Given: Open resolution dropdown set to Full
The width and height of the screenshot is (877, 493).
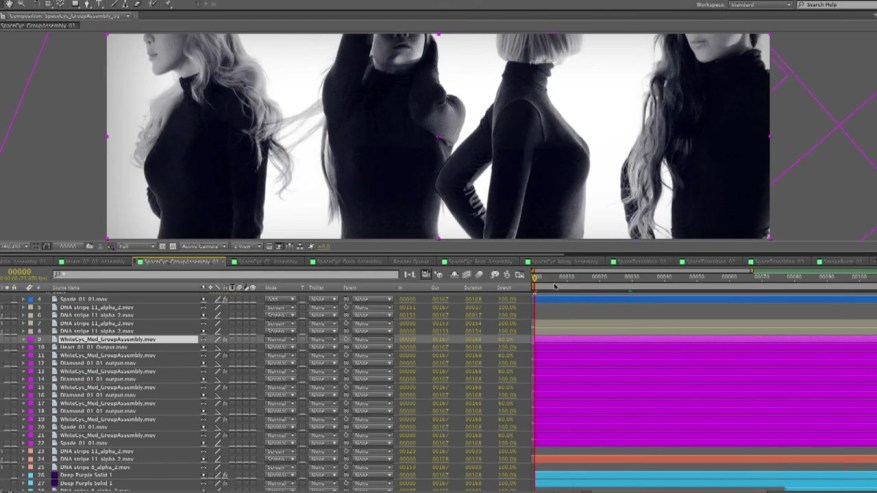Looking at the screenshot, I should pyautogui.click(x=137, y=246).
